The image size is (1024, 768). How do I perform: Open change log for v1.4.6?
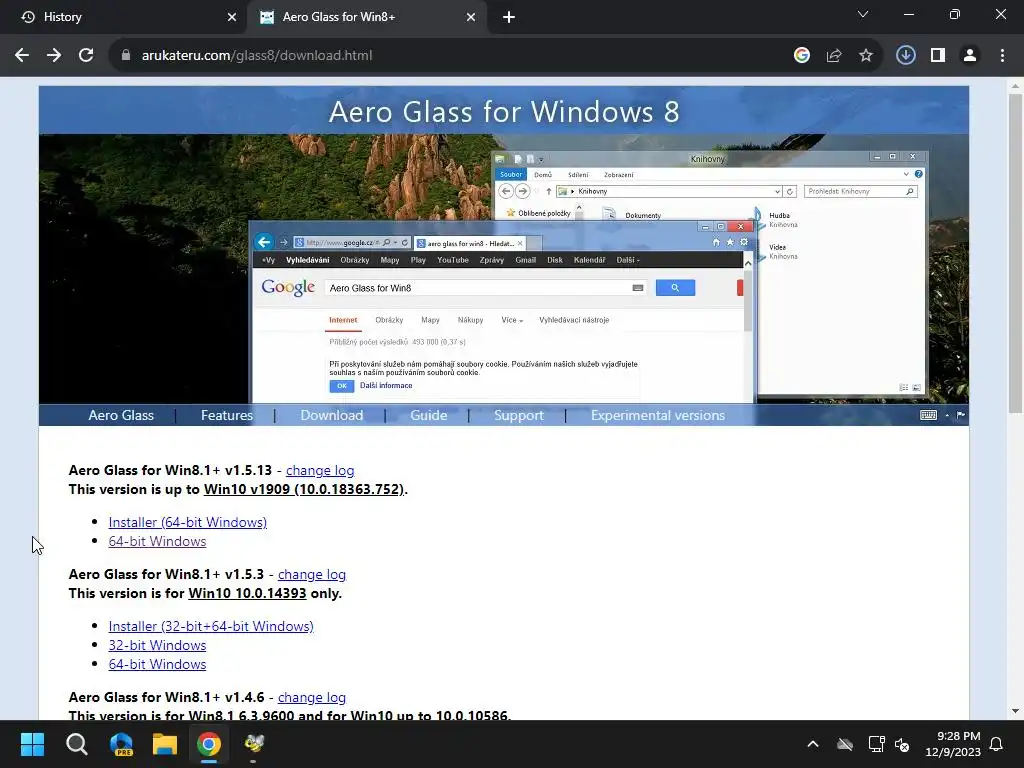click(312, 697)
